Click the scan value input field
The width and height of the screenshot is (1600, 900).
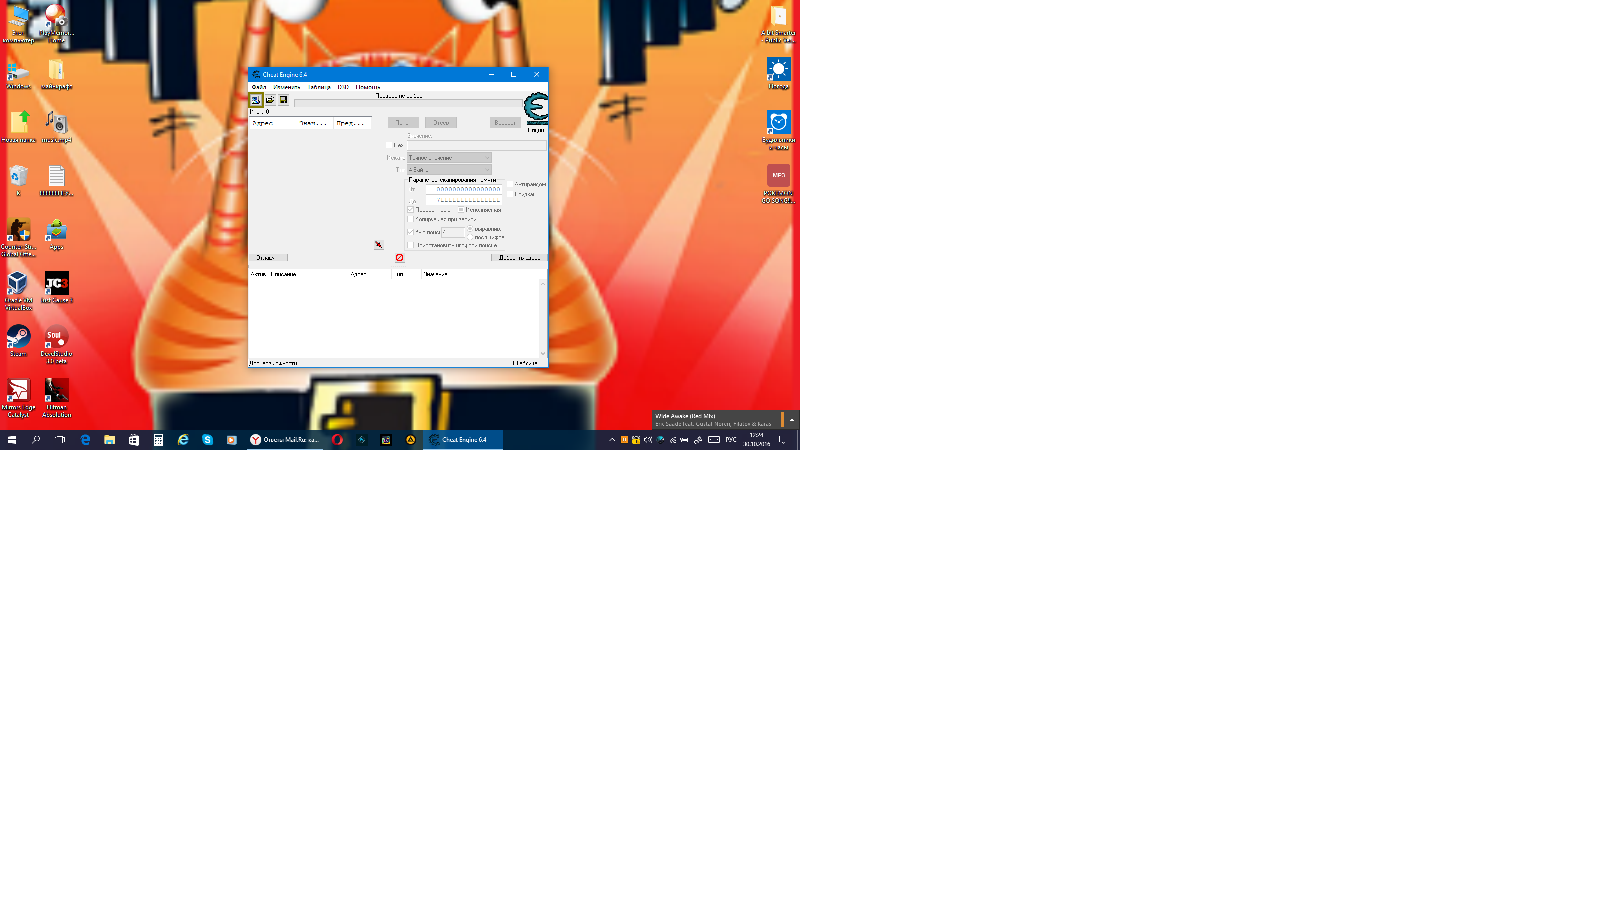pyautogui.click(x=477, y=145)
